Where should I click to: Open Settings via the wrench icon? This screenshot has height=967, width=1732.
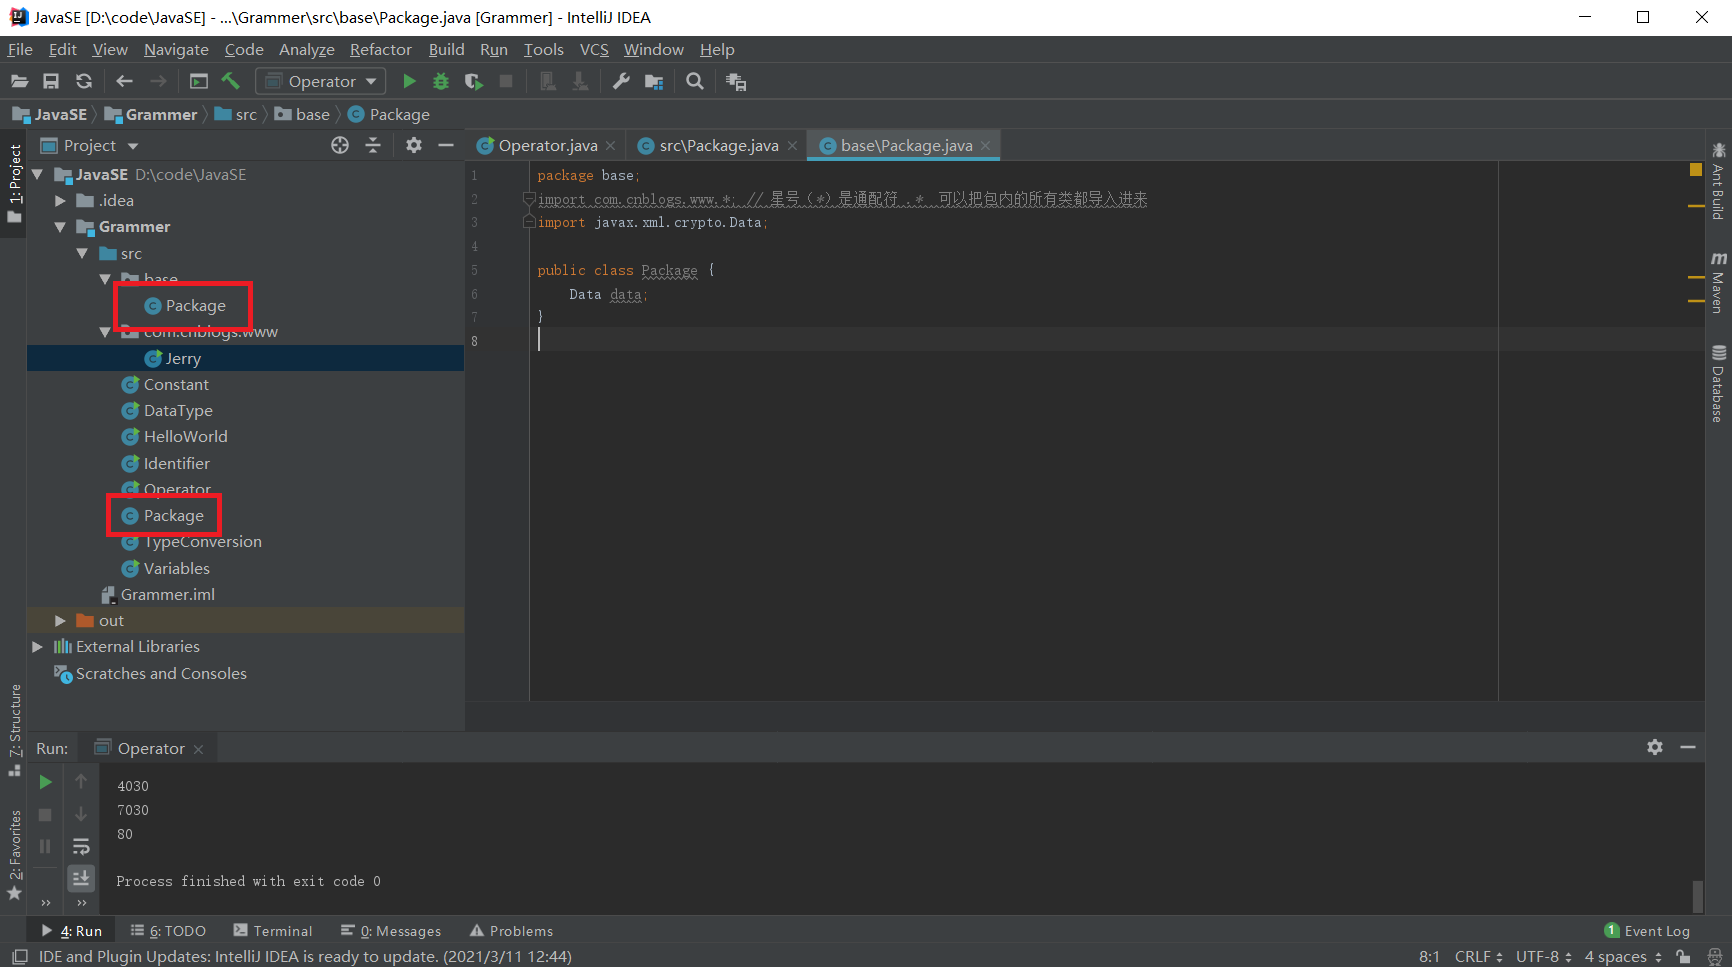(x=621, y=82)
